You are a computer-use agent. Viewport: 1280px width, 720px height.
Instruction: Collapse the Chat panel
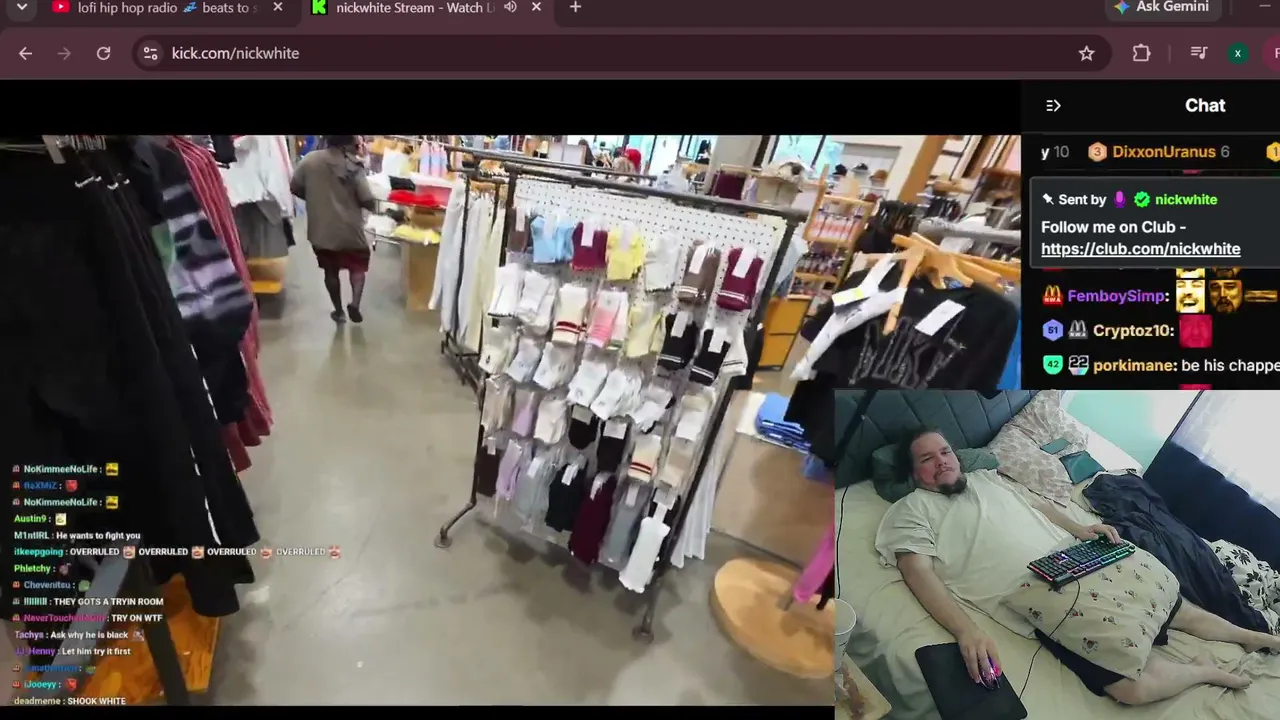(x=1053, y=105)
